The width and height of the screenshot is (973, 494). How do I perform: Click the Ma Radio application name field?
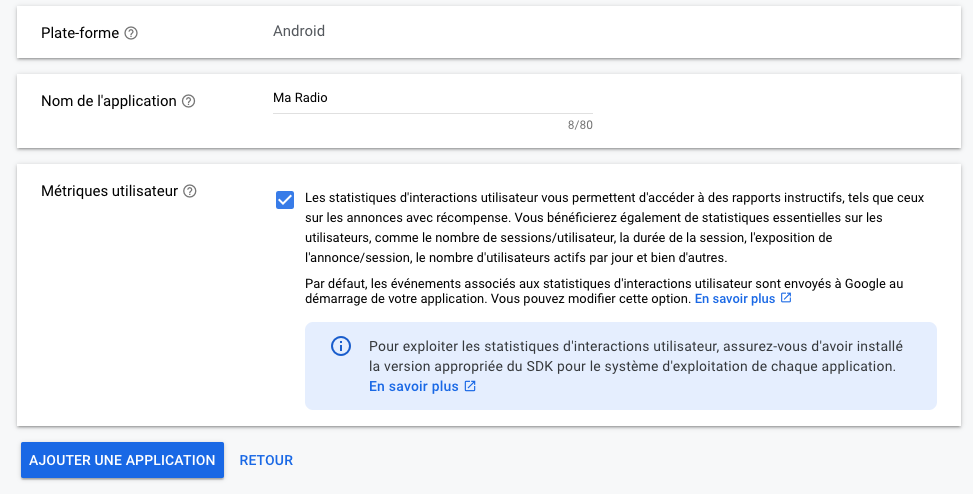[x=433, y=98]
